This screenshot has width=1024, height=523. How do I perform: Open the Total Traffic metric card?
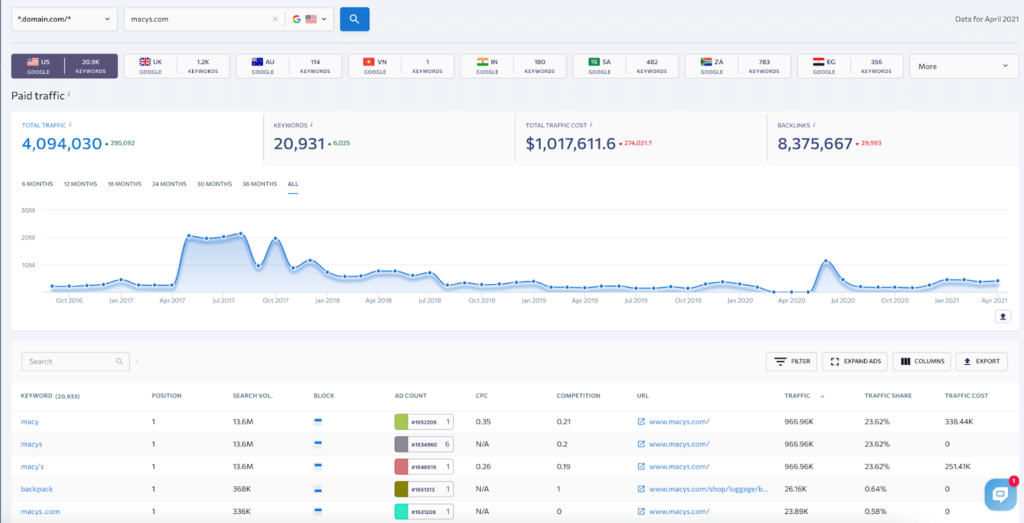pos(137,138)
